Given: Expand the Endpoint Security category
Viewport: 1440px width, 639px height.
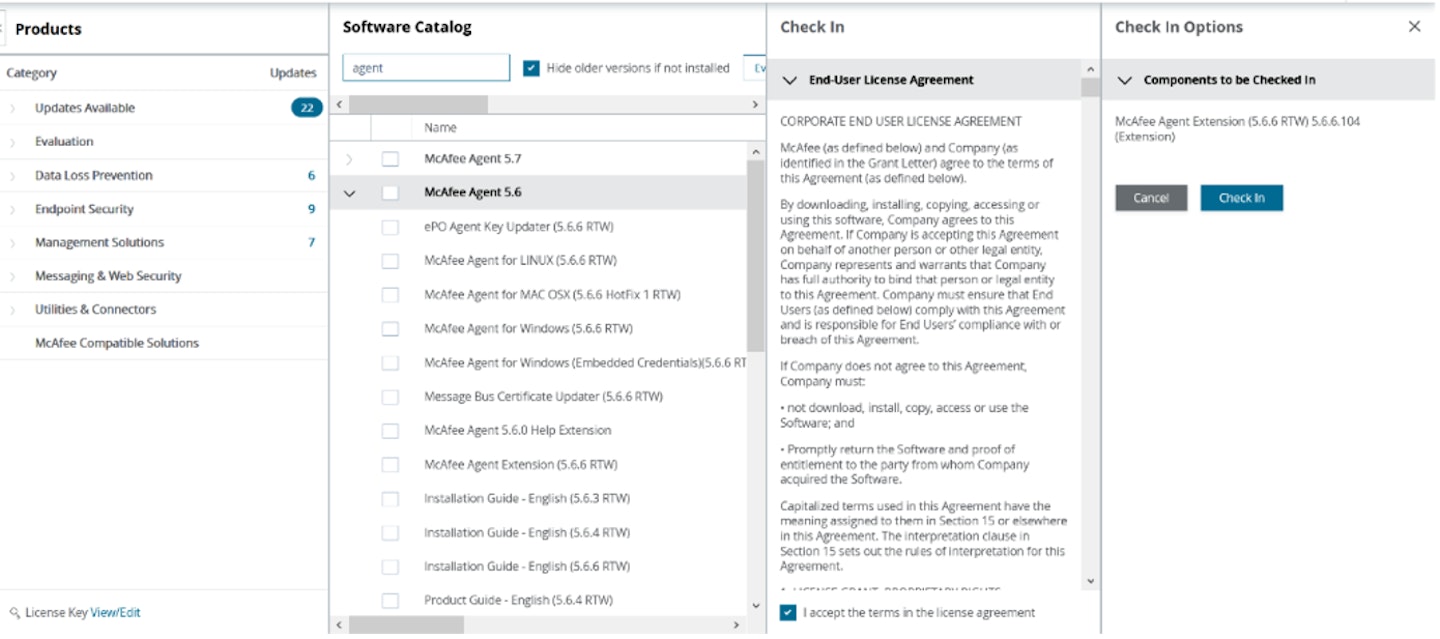Looking at the screenshot, I should click(x=13, y=209).
